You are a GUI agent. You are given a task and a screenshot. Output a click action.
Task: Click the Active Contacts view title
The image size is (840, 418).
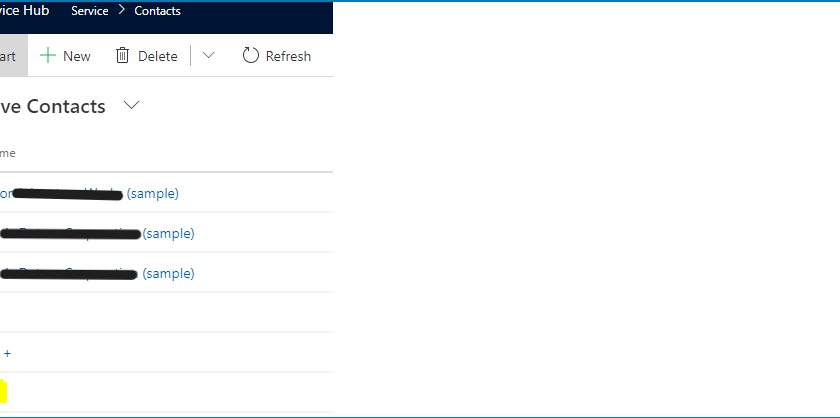coord(53,107)
